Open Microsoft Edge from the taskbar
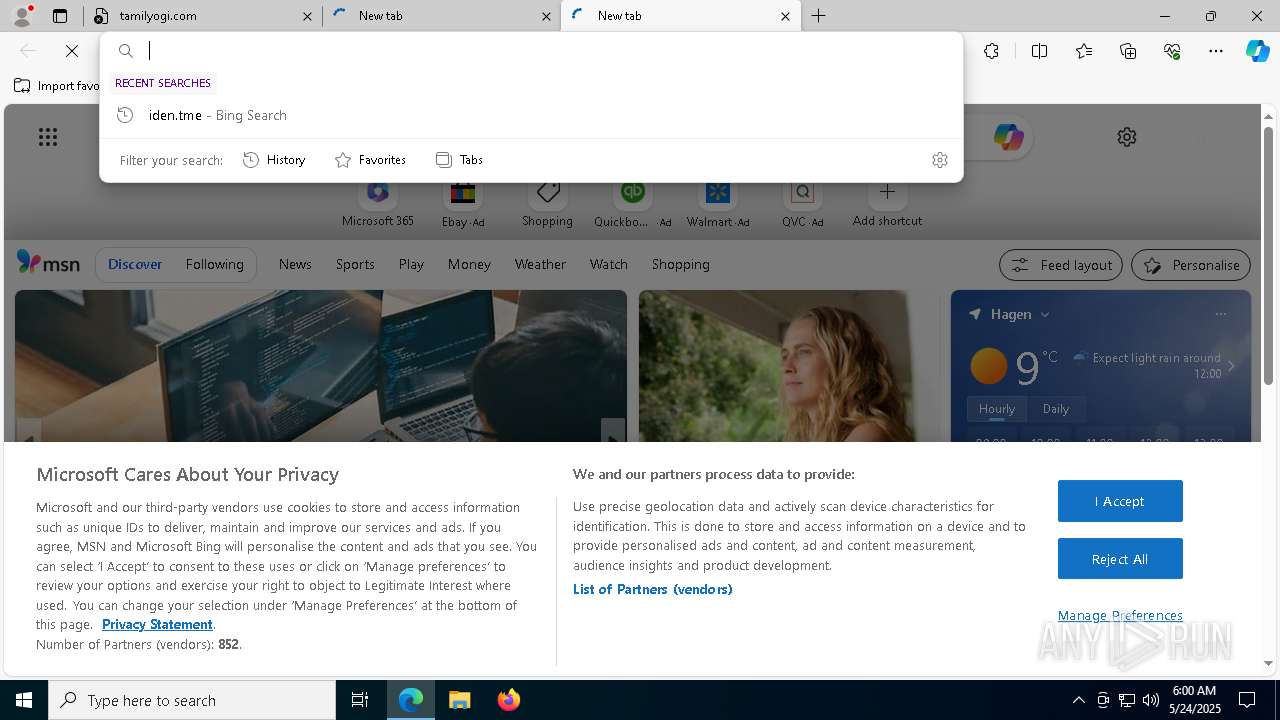 [411, 700]
